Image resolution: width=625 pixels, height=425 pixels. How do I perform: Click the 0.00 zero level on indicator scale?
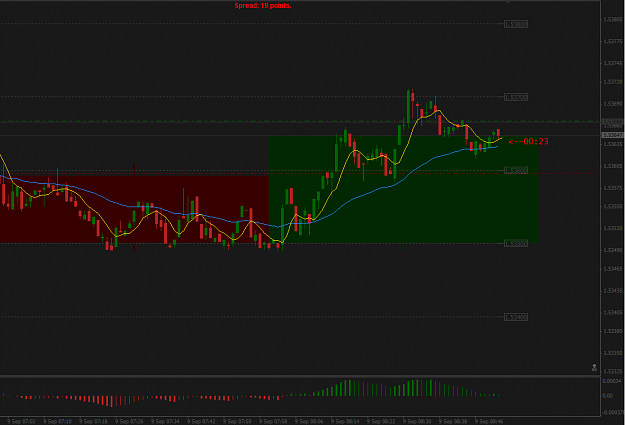[608, 395]
